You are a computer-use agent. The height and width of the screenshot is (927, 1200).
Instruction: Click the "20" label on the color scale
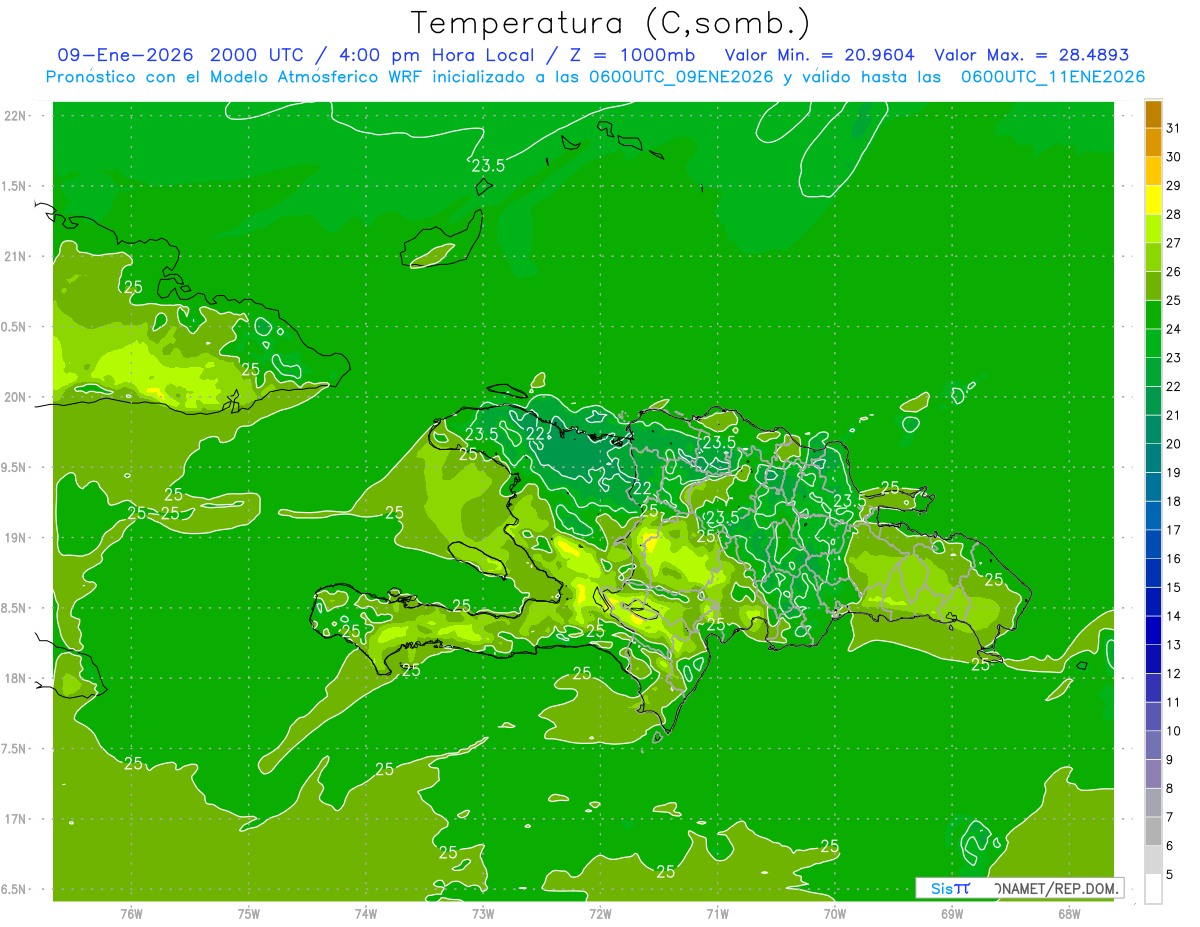(x=1173, y=444)
